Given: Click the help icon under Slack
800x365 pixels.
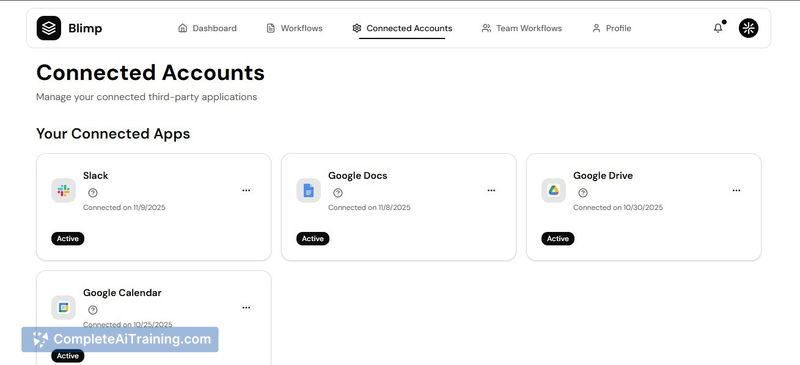Looking at the screenshot, I should 93,193.
